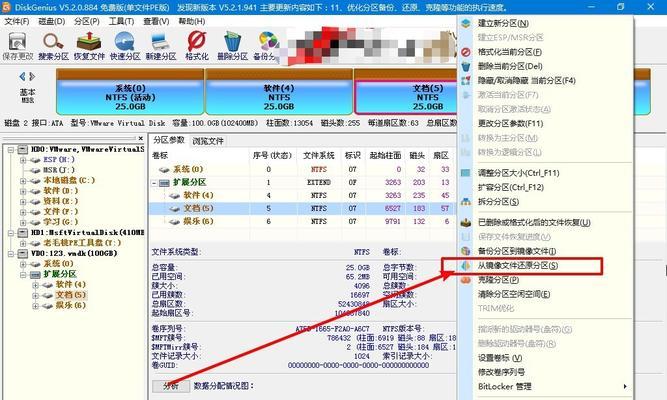Choose 设置卷标(V) menu entry
The height and width of the screenshot is (400, 667).
[500, 358]
